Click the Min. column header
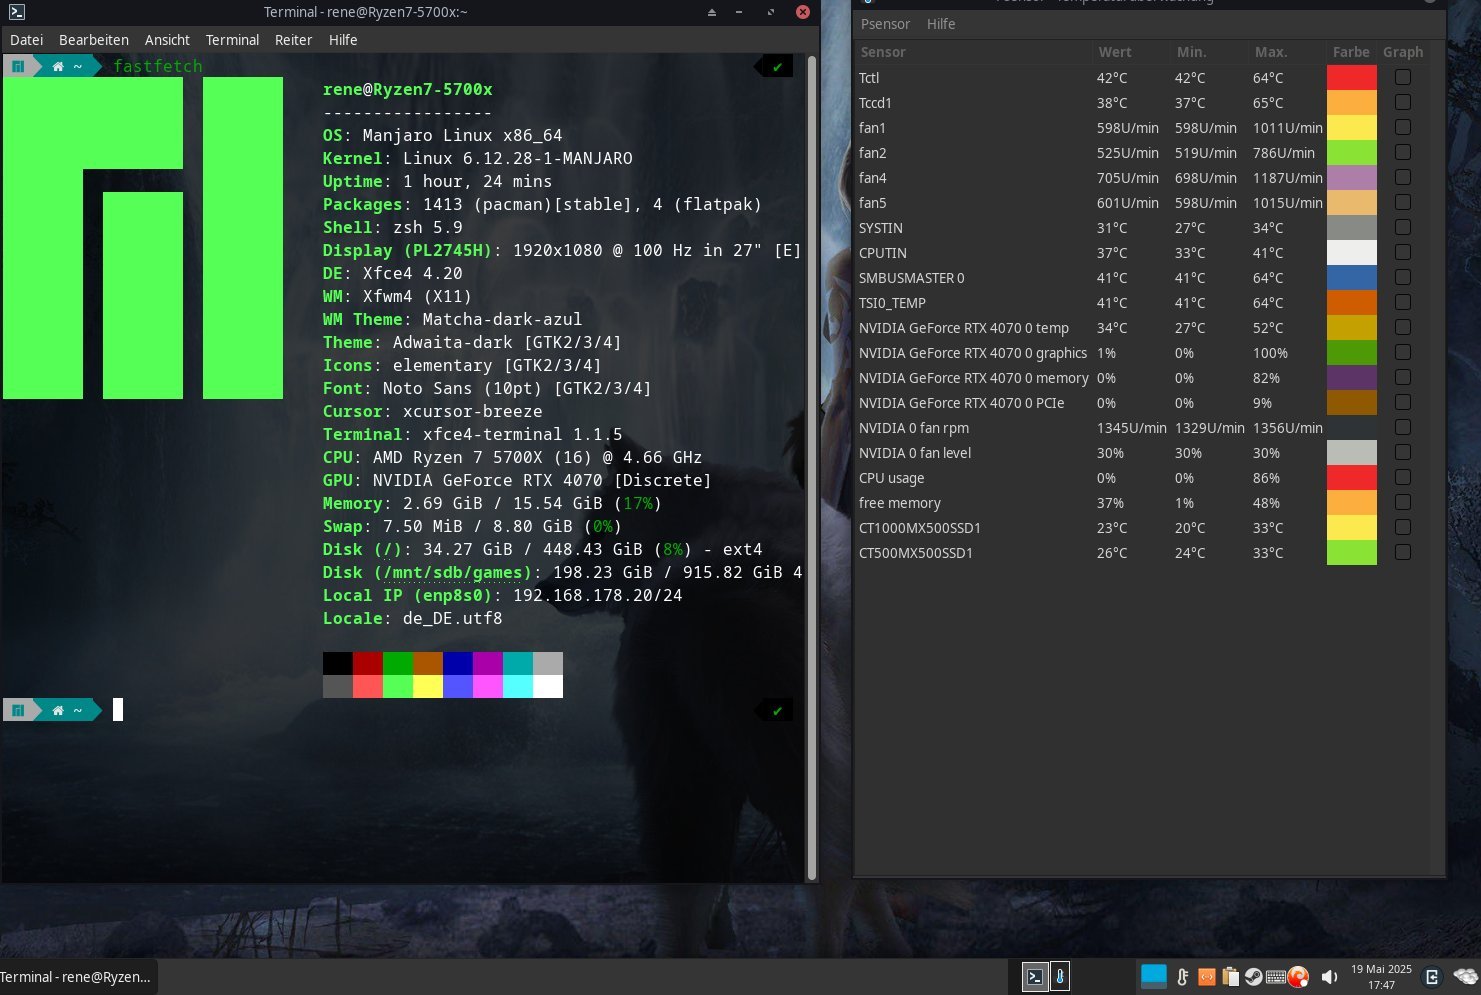The image size is (1481, 995). click(x=1208, y=52)
